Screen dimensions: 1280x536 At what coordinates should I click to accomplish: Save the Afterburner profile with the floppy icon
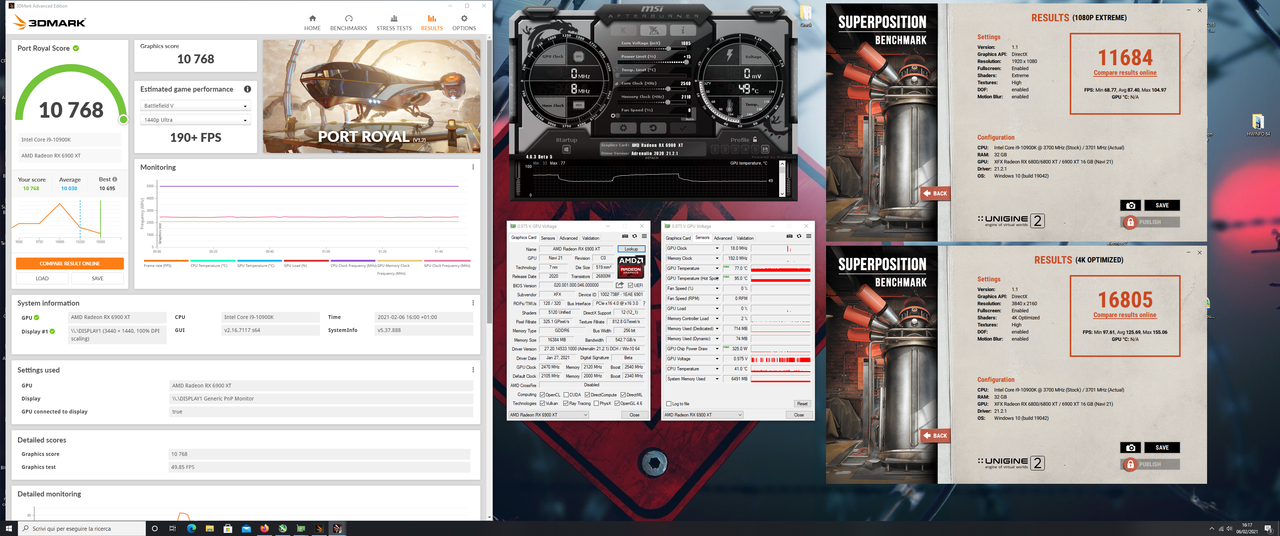coord(765,148)
